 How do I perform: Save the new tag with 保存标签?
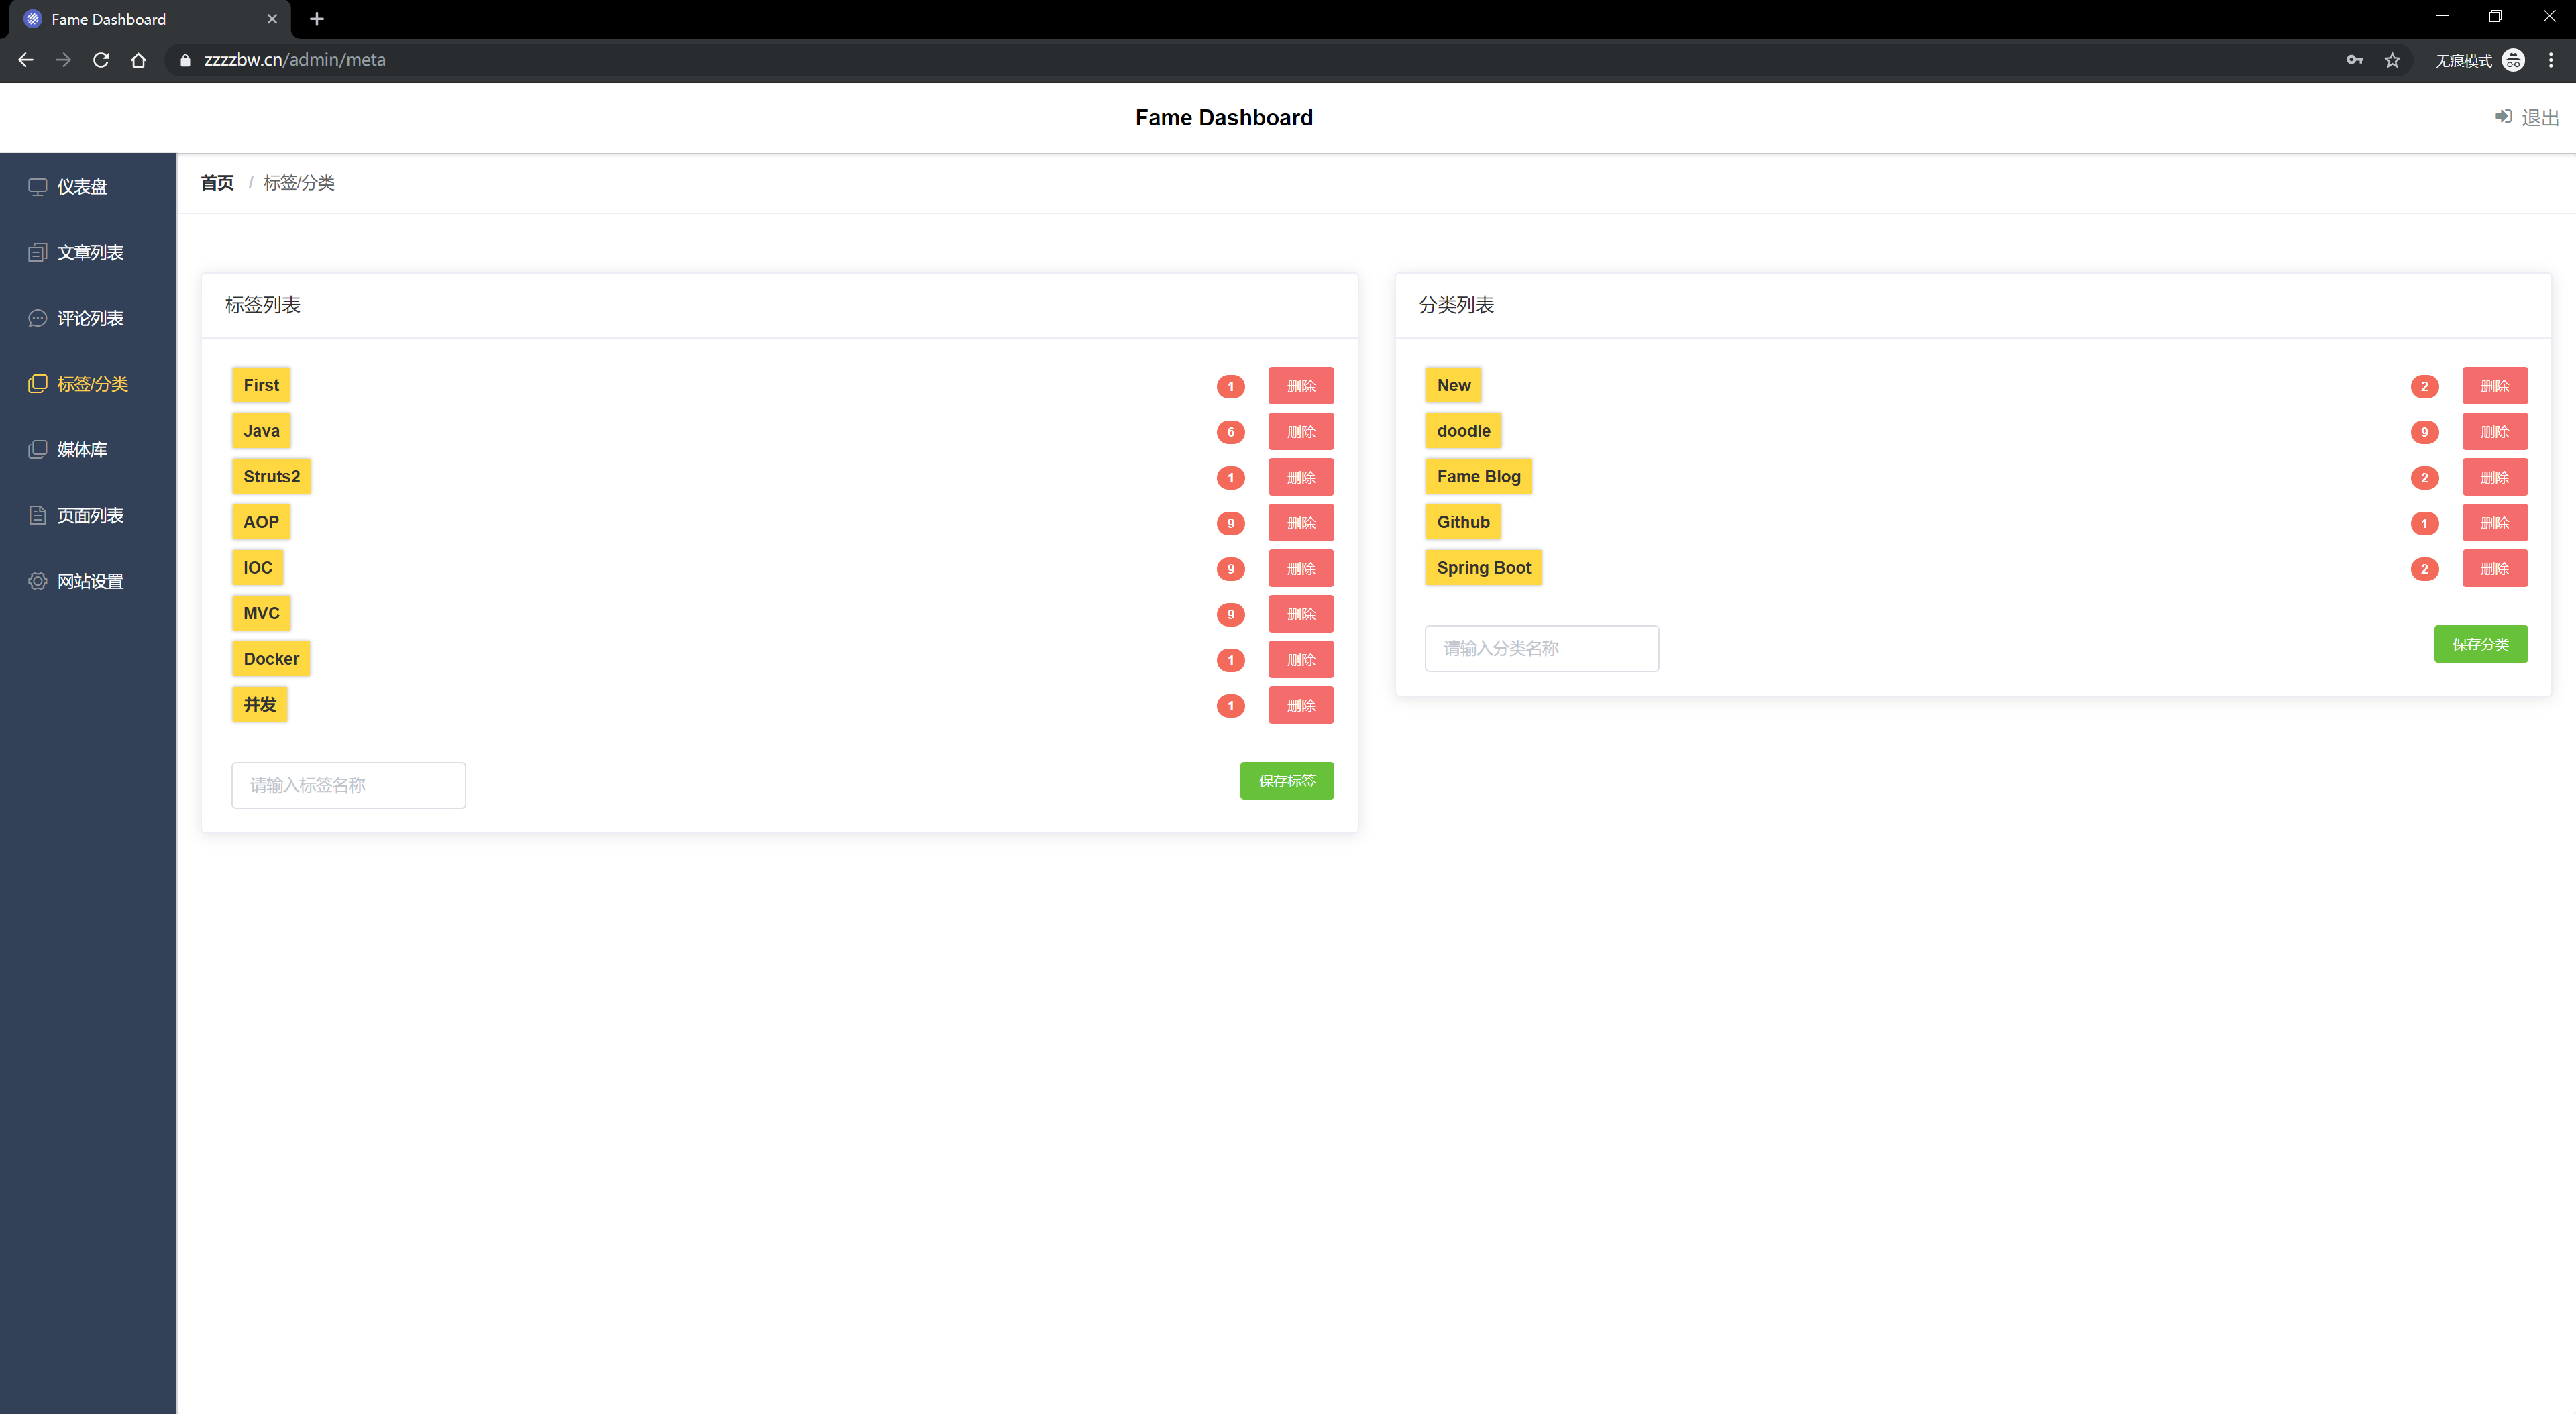point(1286,781)
